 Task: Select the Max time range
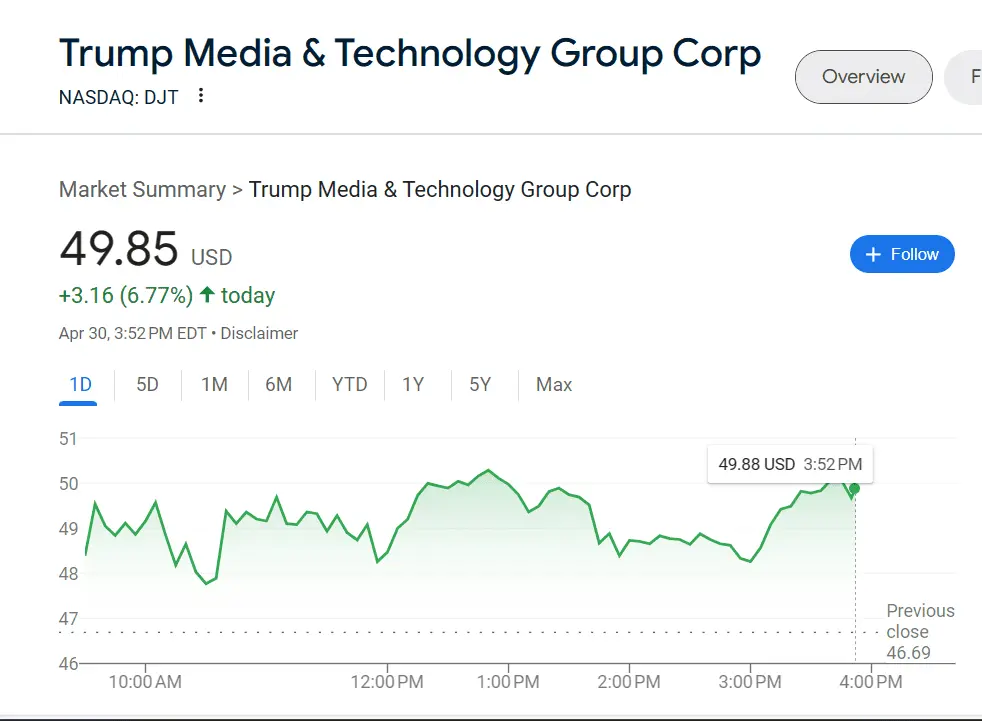tap(554, 385)
